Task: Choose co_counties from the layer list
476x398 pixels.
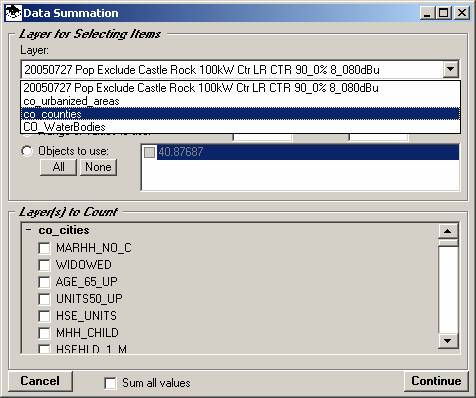Action: click(240, 114)
